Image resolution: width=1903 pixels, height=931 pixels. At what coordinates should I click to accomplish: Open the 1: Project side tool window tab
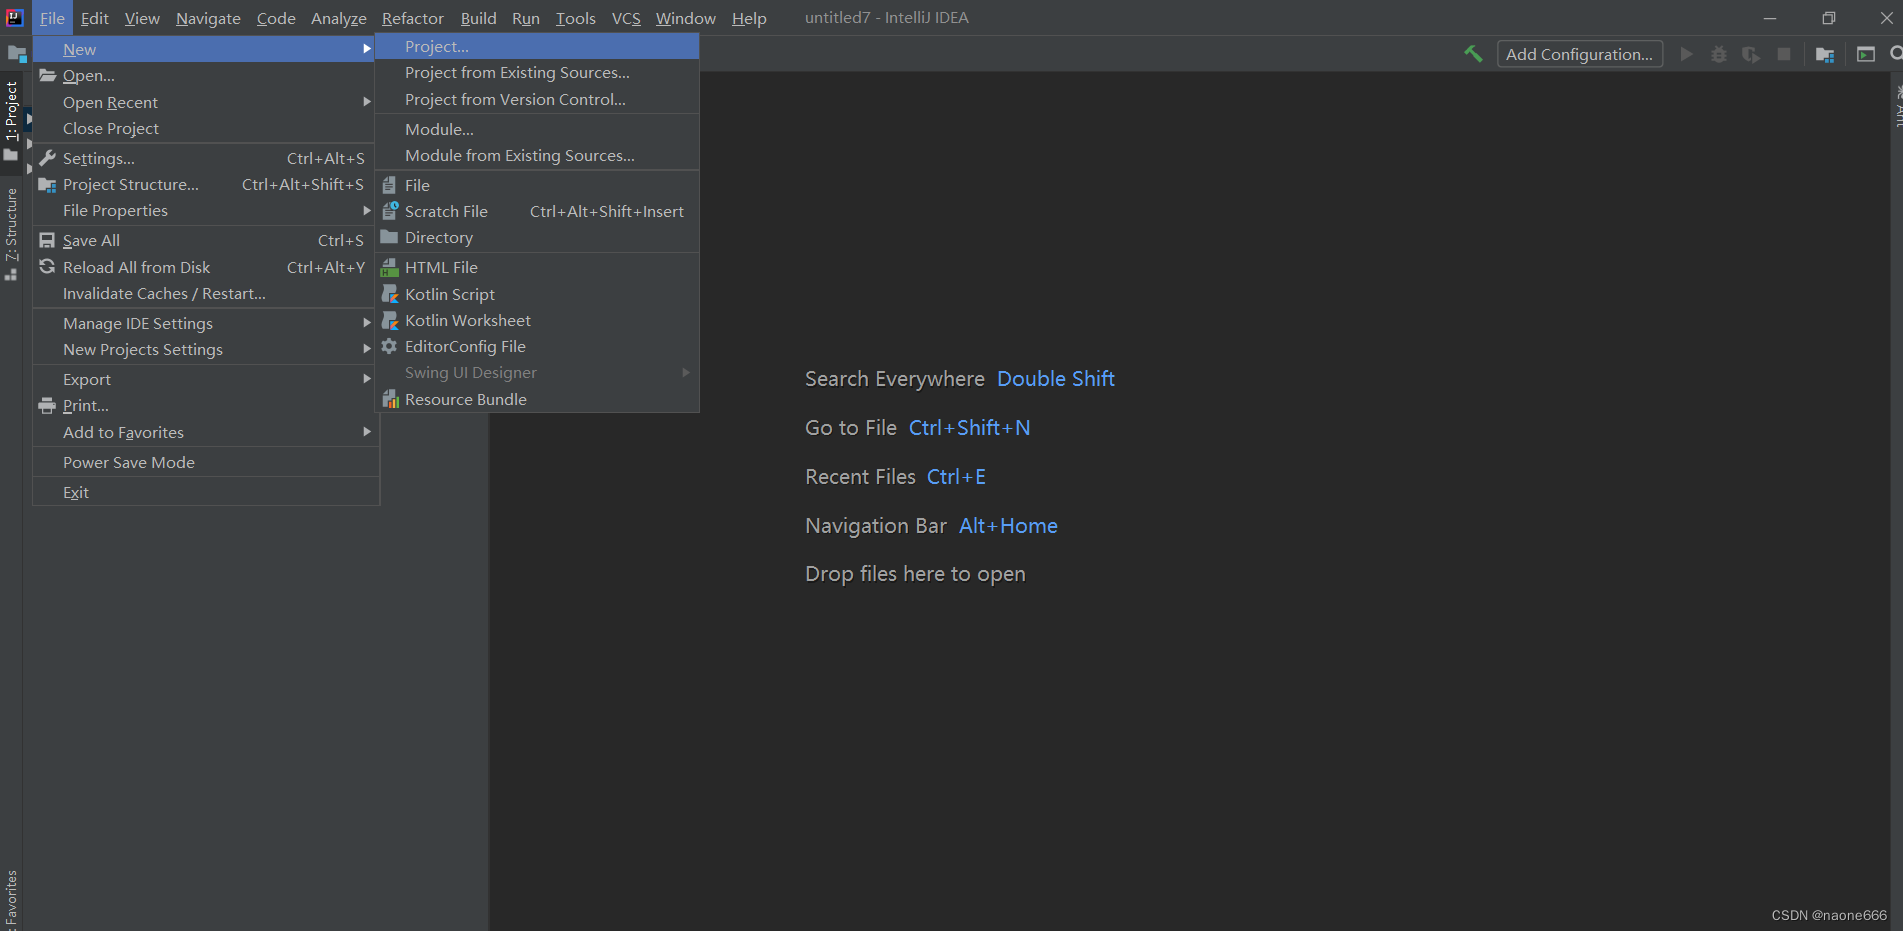pyautogui.click(x=11, y=120)
